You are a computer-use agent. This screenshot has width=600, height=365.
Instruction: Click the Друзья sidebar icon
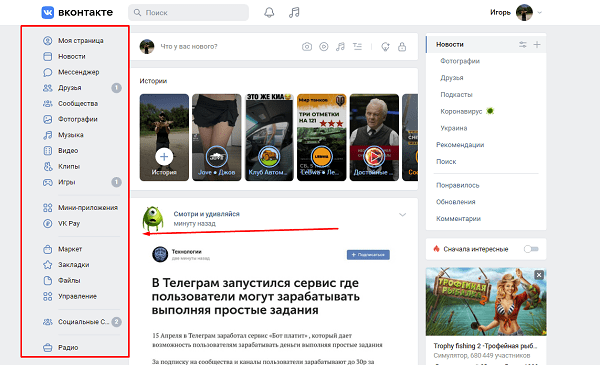point(47,88)
